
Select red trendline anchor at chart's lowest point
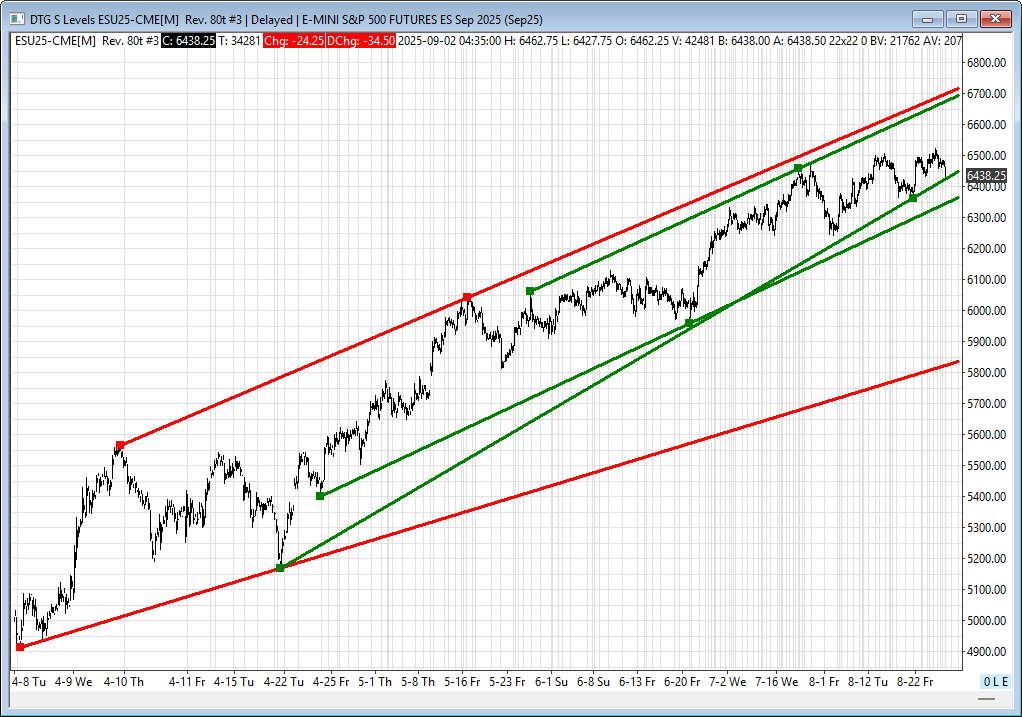pyautogui.click(x=20, y=647)
